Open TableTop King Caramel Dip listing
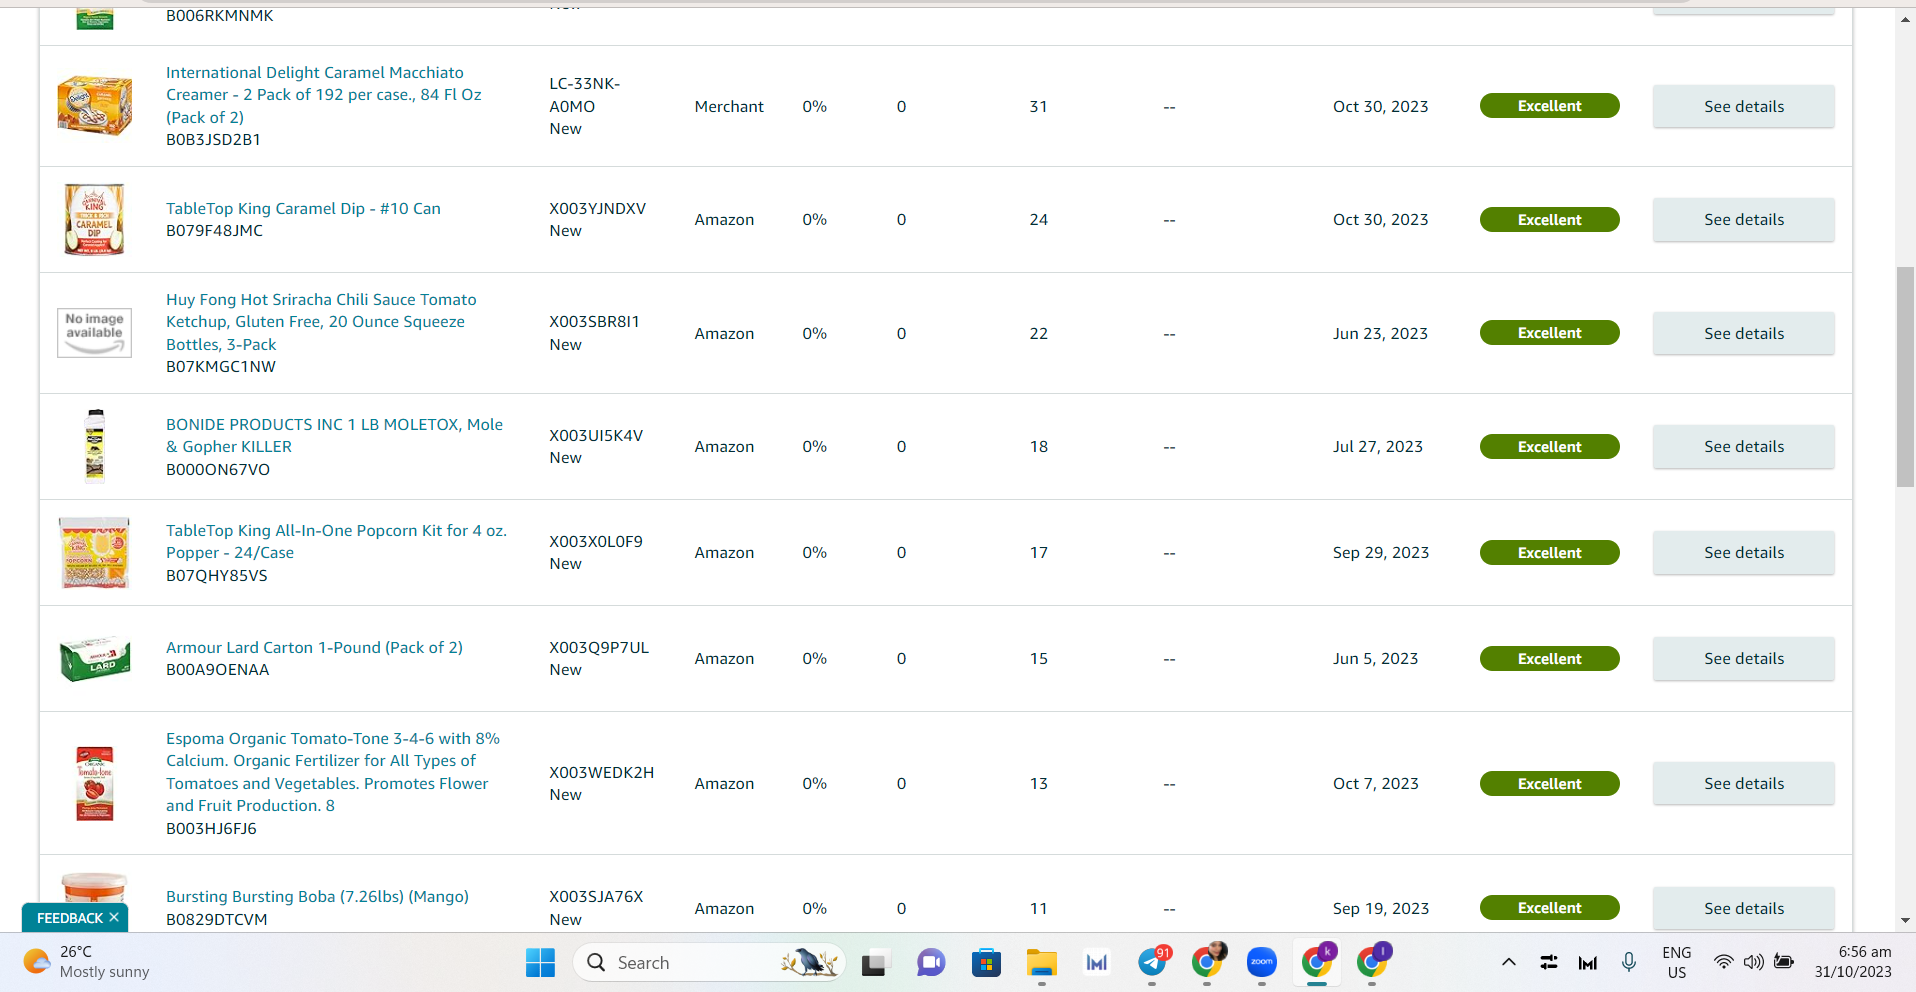Image resolution: width=1916 pixels, height=992 pixels. (x=303, y=208)
